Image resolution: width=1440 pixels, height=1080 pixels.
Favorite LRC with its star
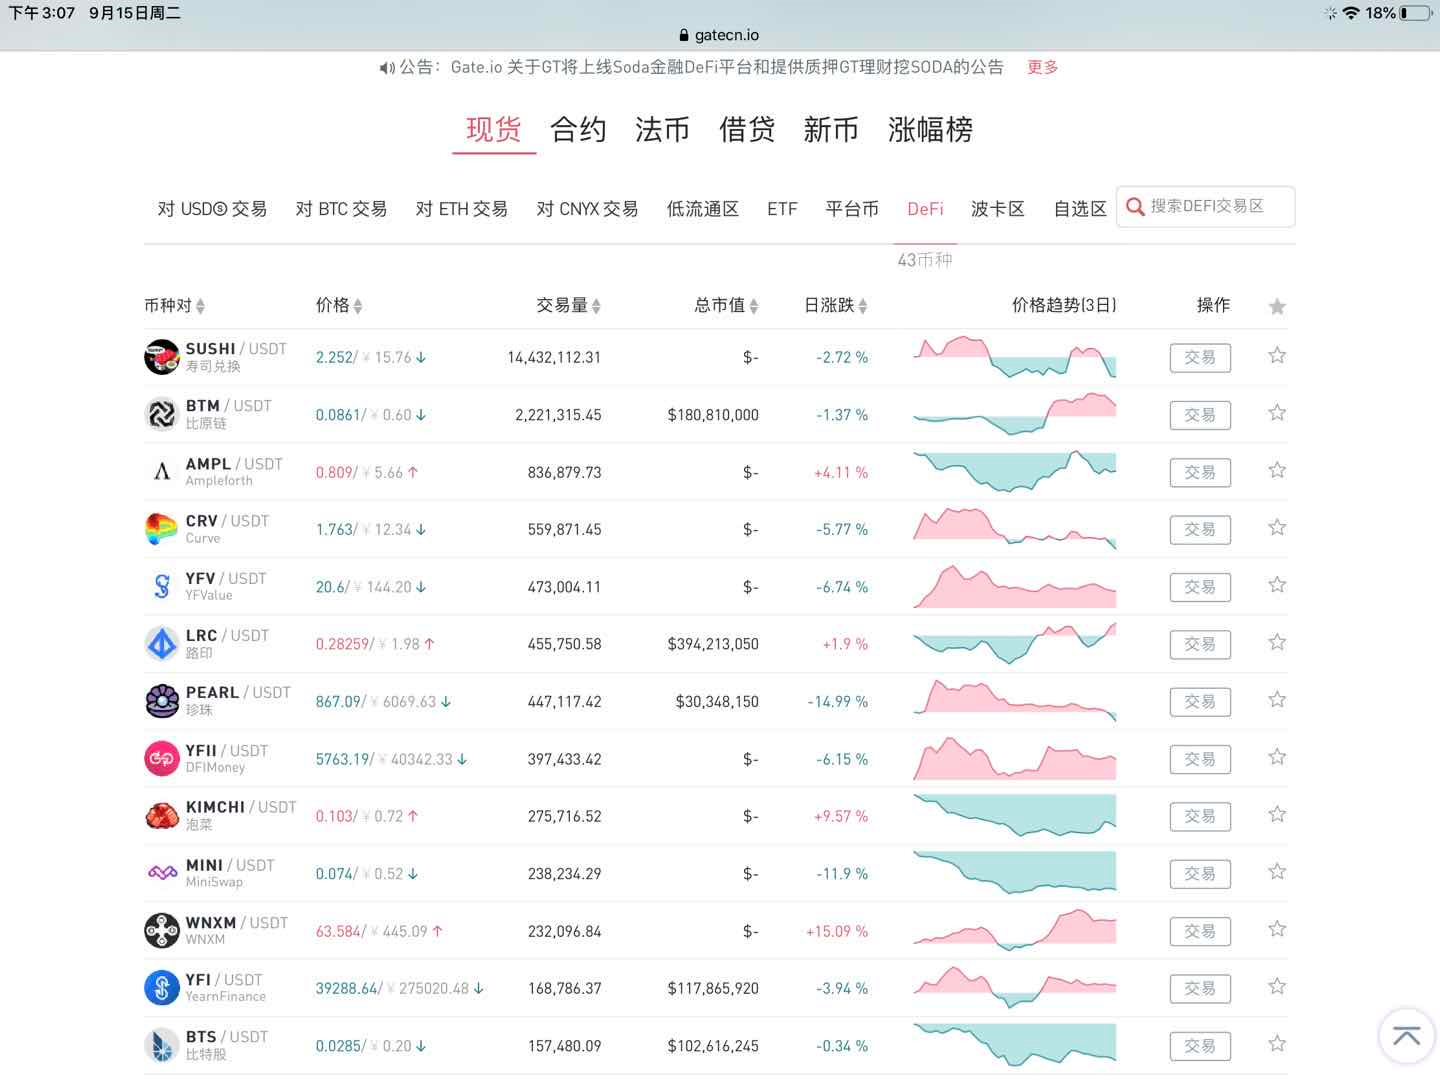coord(1277,642)
